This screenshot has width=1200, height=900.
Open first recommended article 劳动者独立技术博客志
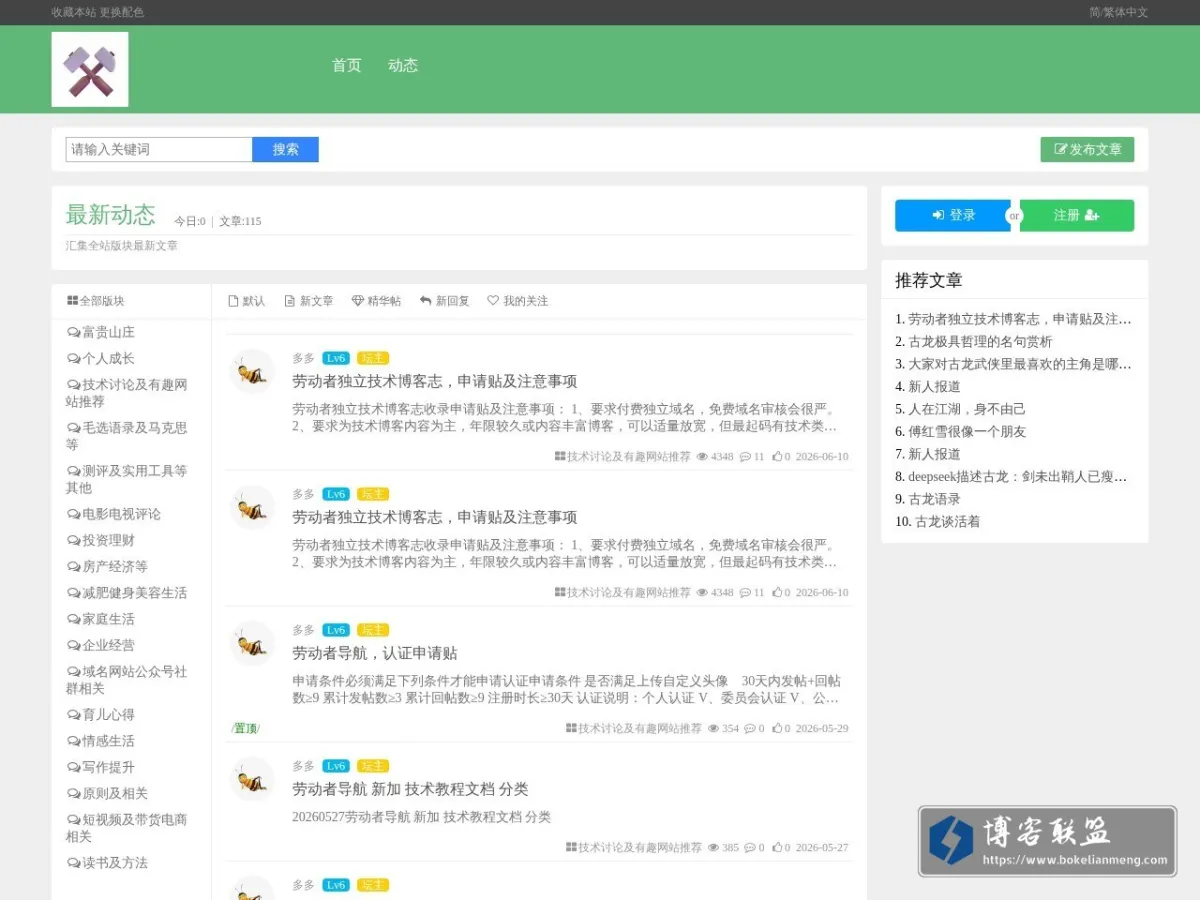[1020, 319]
